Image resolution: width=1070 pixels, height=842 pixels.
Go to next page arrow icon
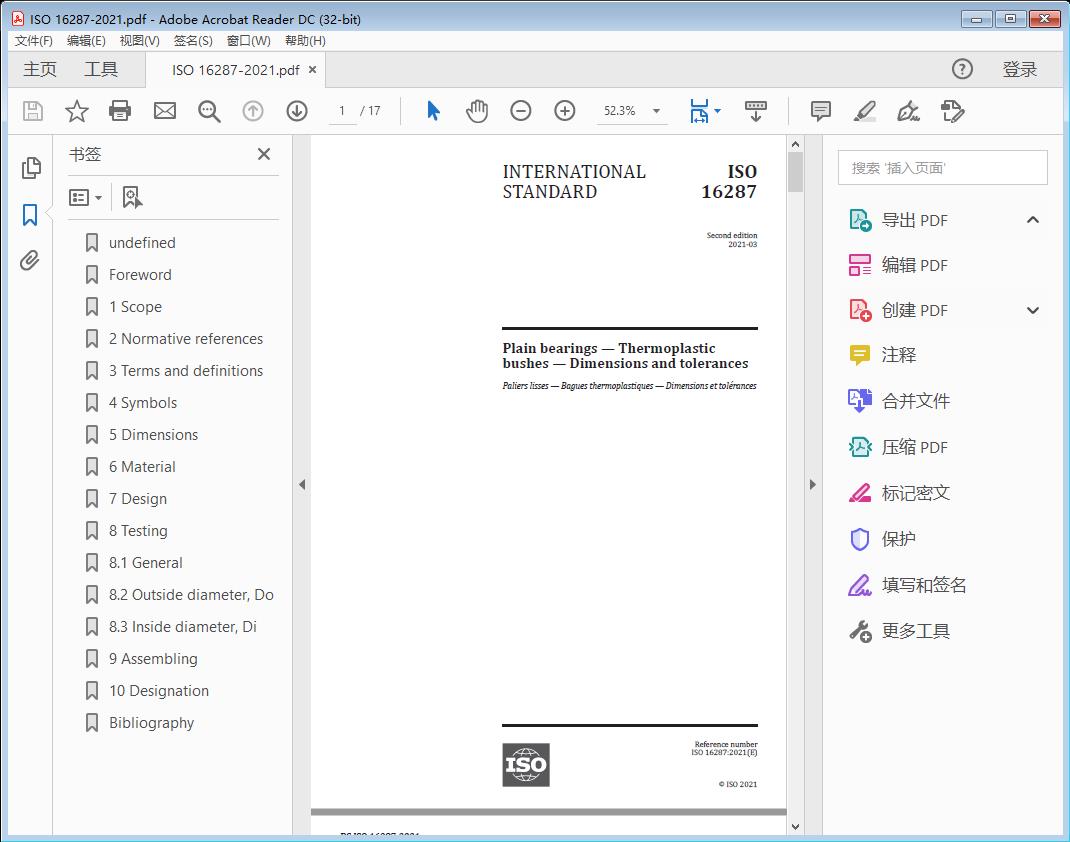[297, 111]
